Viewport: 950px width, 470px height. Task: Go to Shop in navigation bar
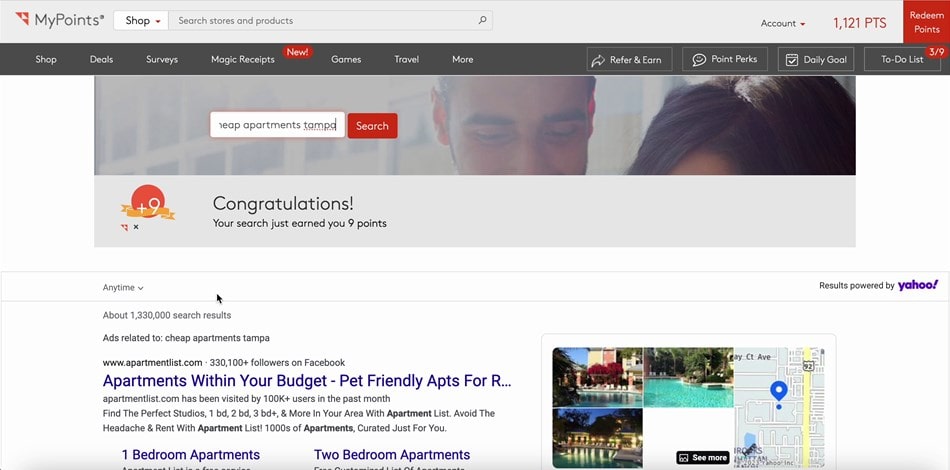[46, 59]
